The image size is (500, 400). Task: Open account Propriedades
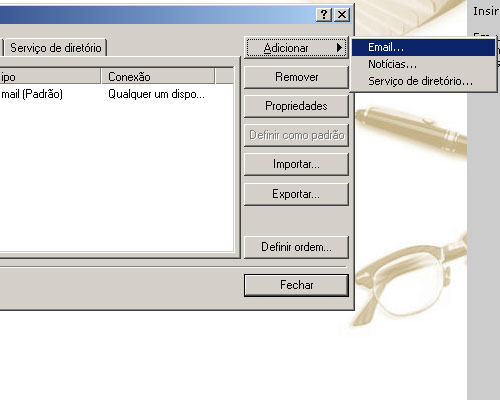pos(296,106)
